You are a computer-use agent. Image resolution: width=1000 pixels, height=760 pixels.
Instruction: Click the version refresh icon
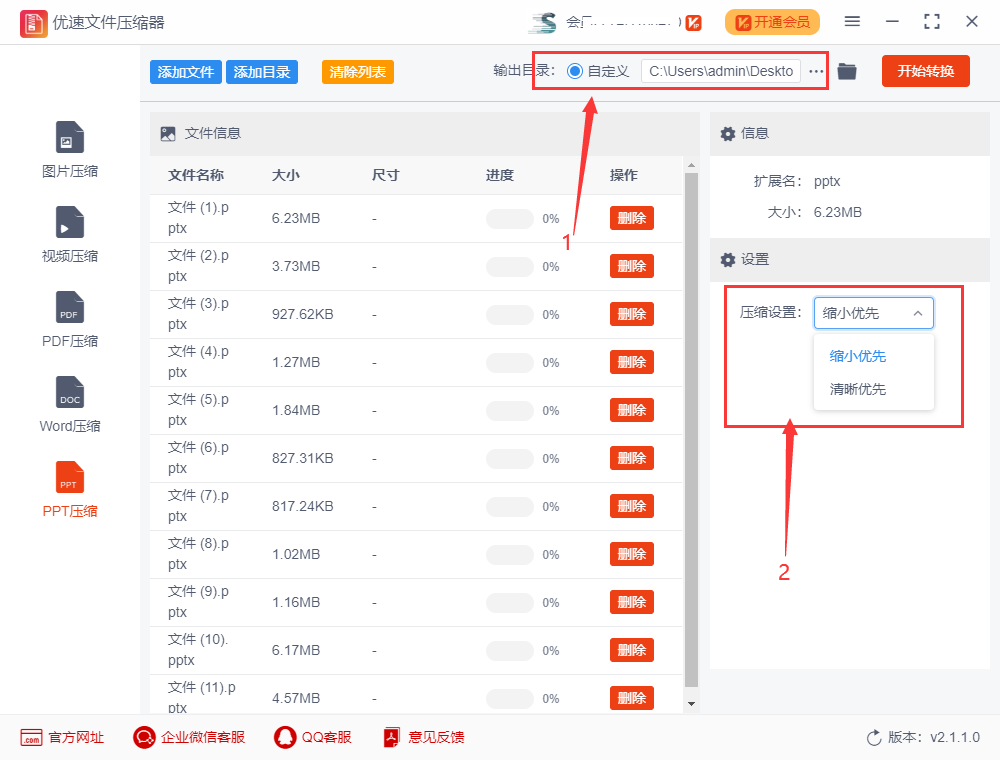pyautogui.click(x=874, y=738)
